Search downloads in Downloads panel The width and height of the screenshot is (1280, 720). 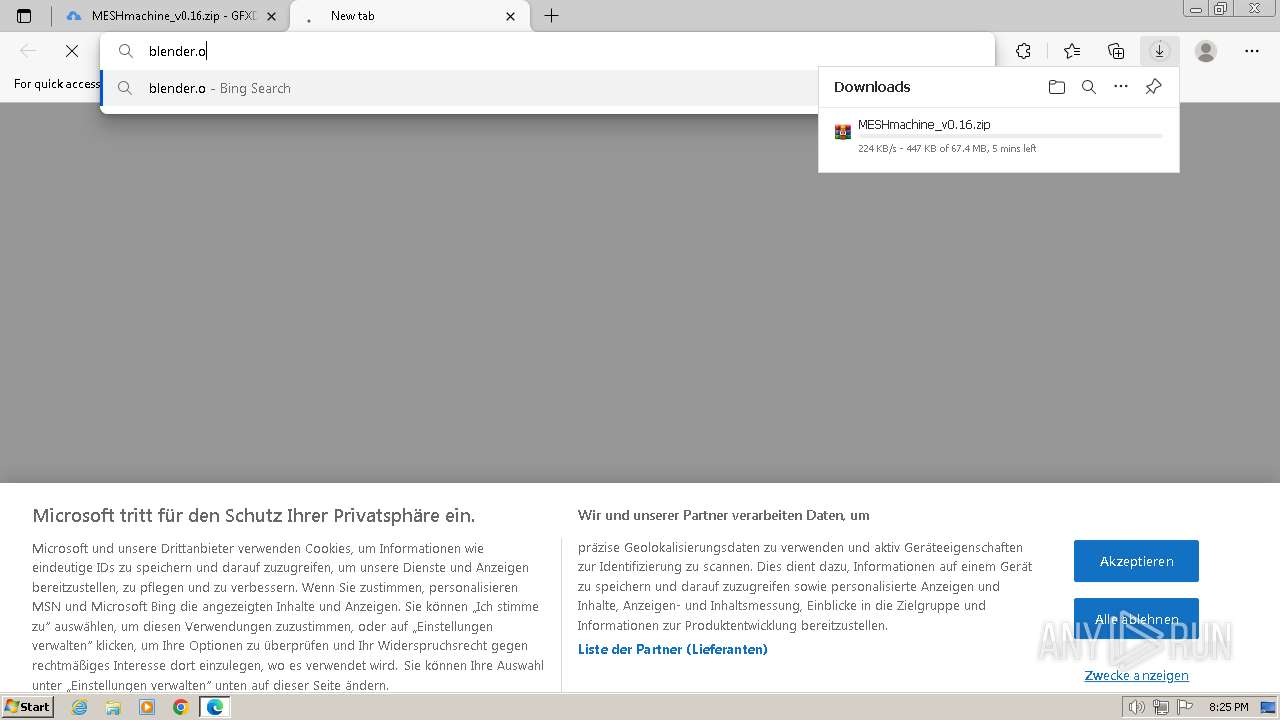click(x=1089, y=87)
